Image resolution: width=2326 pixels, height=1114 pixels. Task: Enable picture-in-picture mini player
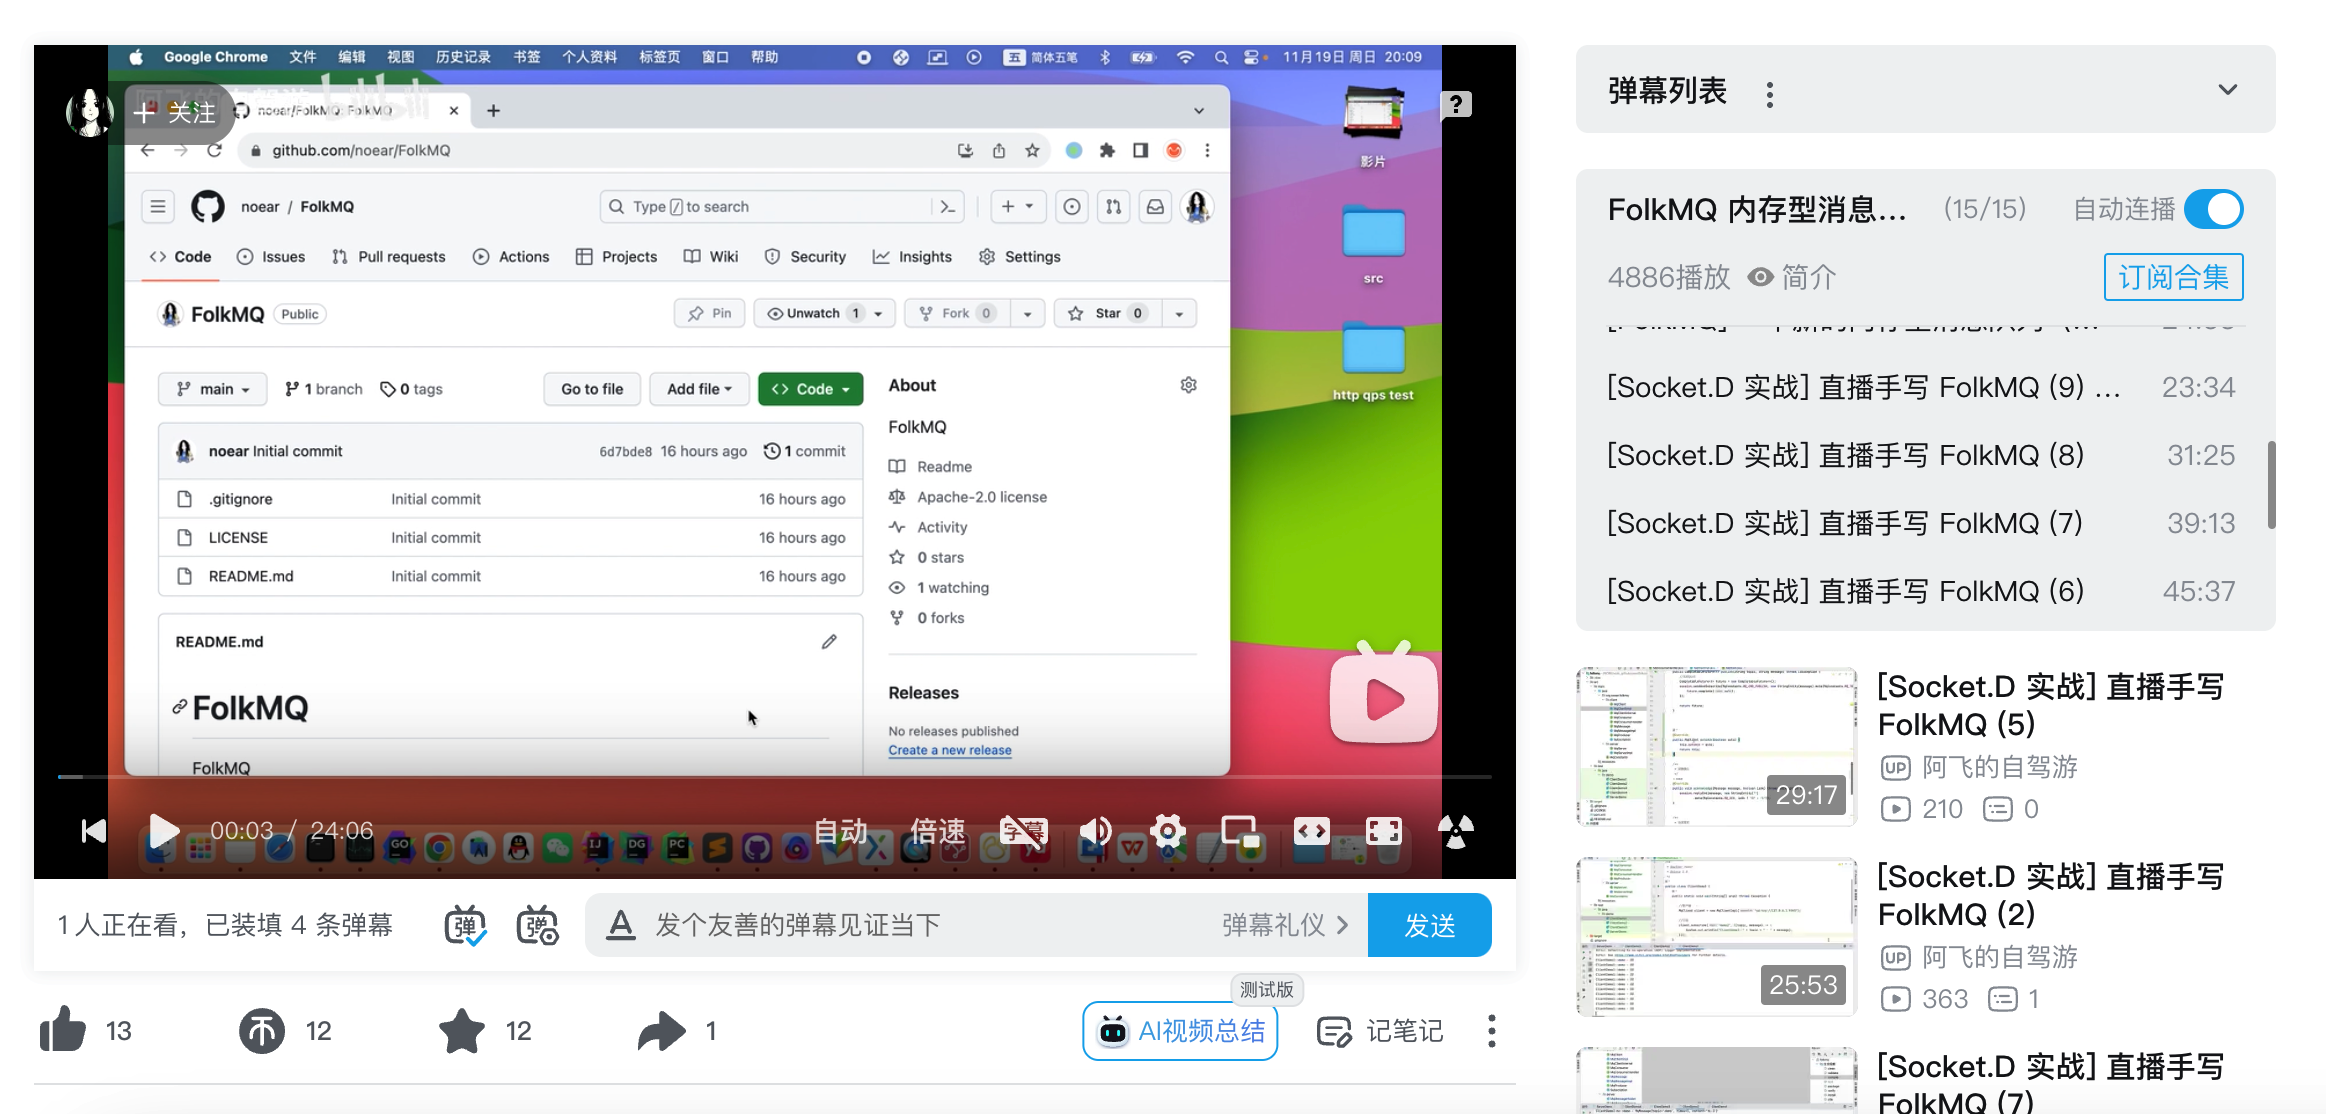click(1240, 831)
